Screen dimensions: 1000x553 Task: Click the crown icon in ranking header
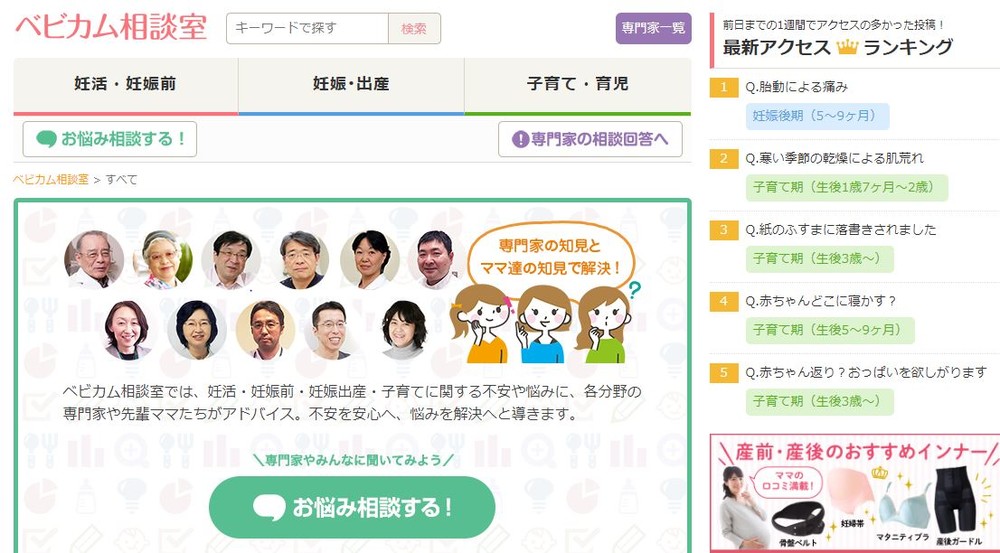[x=847, y=47]
